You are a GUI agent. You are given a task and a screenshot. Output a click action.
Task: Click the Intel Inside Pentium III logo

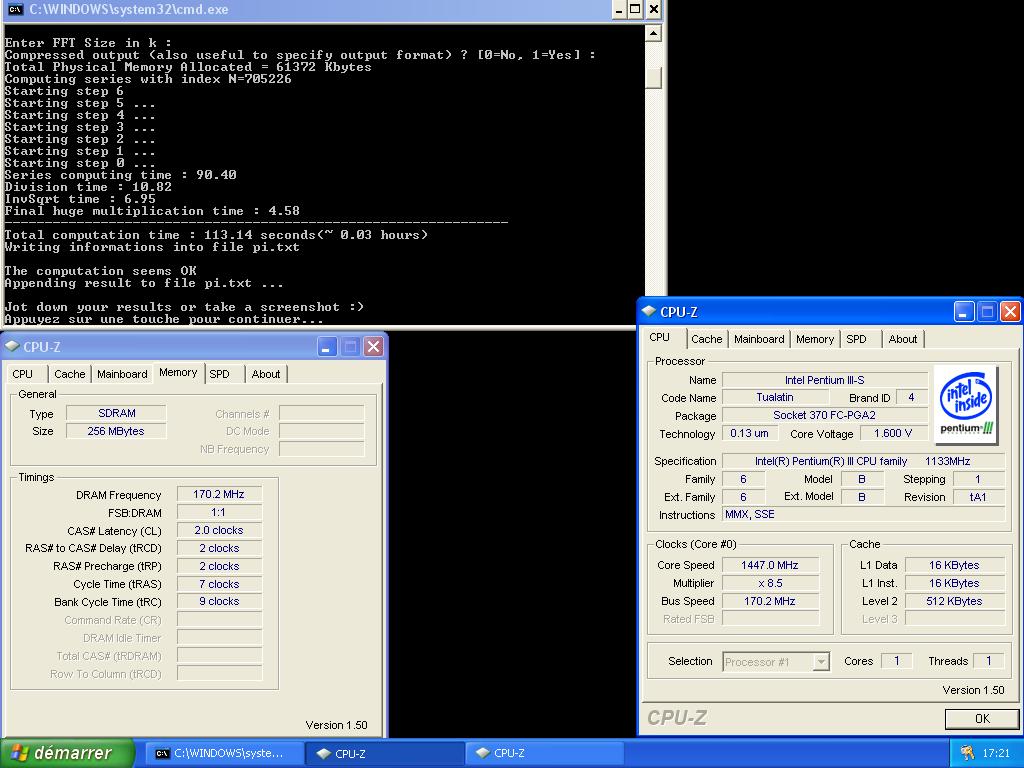click(966, 404)
